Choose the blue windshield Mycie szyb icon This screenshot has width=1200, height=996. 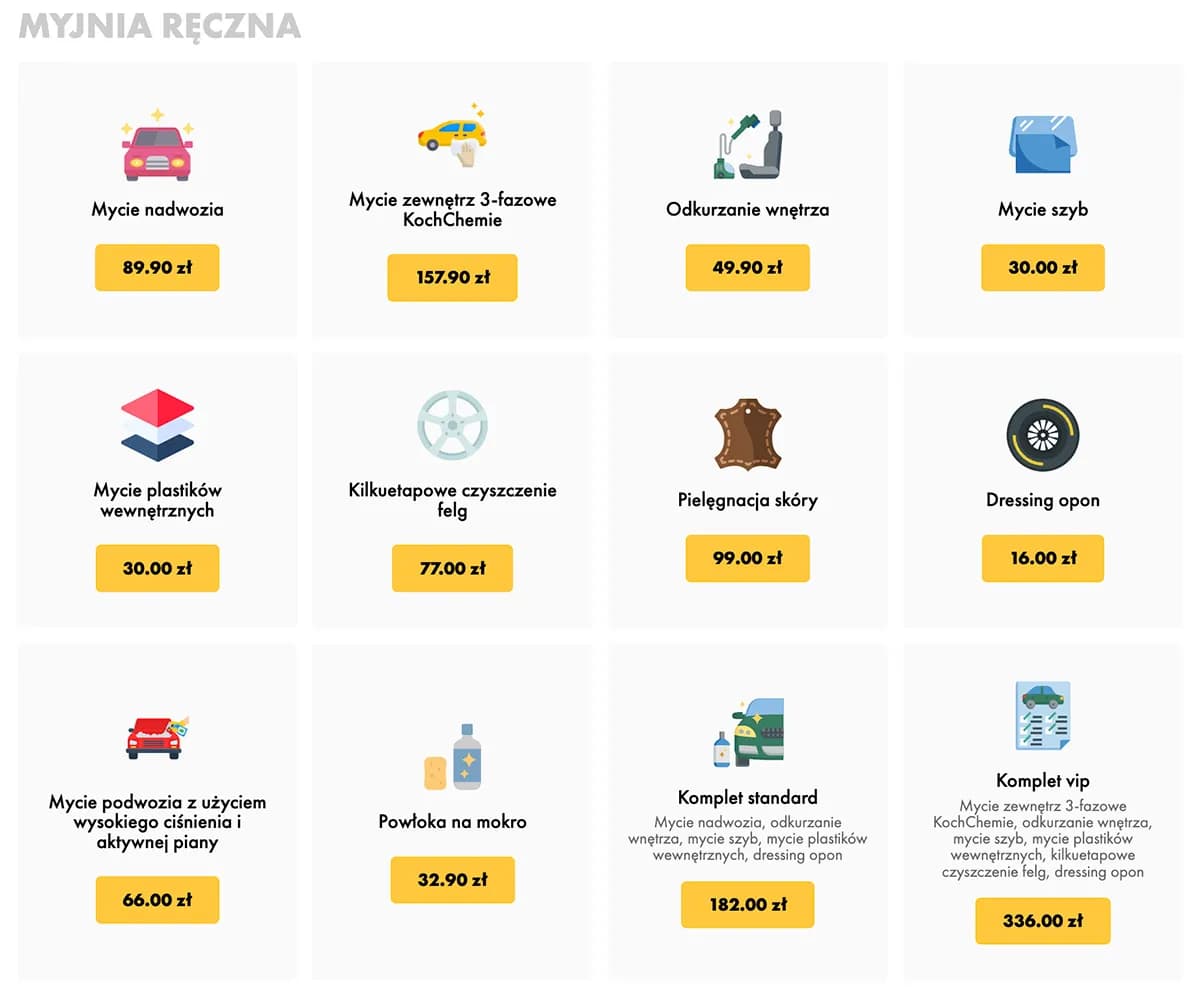[1043, 146]
